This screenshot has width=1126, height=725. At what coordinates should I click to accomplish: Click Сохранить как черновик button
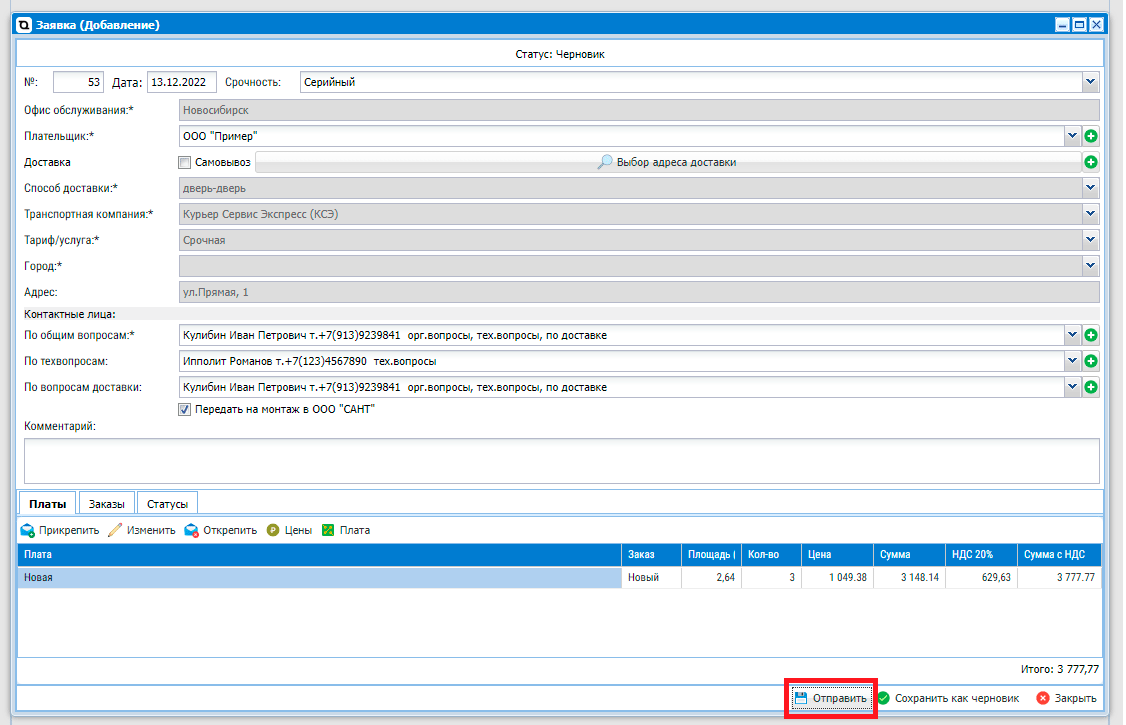[948, 698]
